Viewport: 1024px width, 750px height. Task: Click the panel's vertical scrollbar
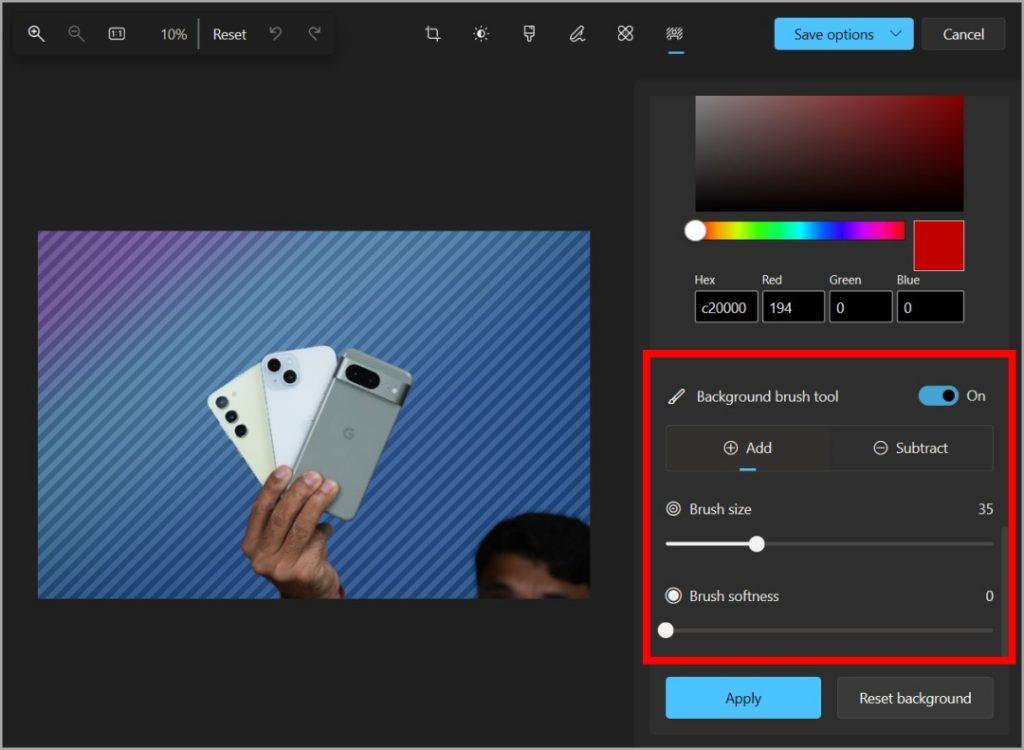pos(1005,591)
